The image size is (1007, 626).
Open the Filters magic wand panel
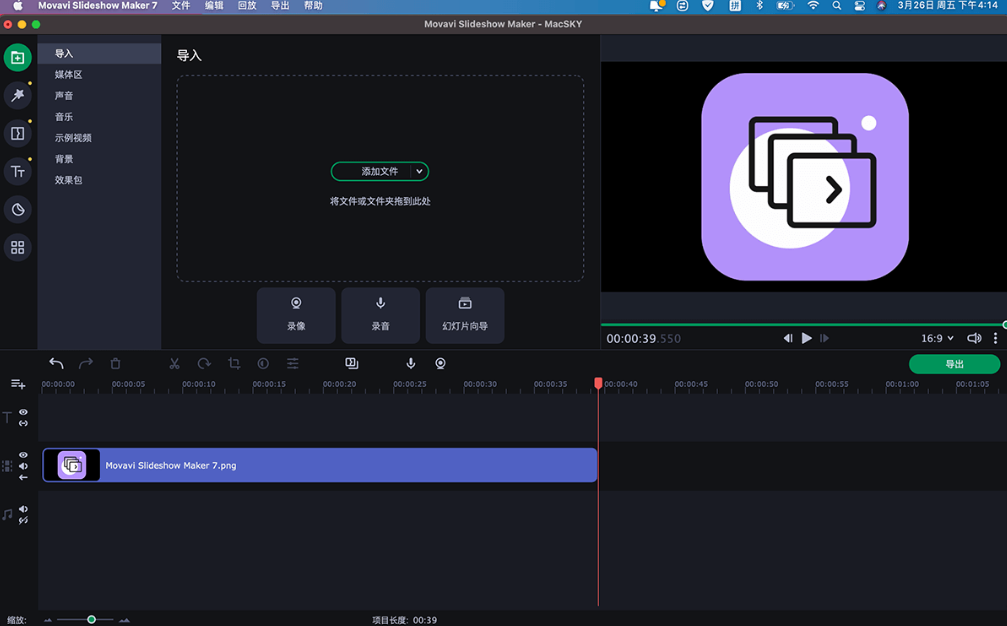coord(17,95)
